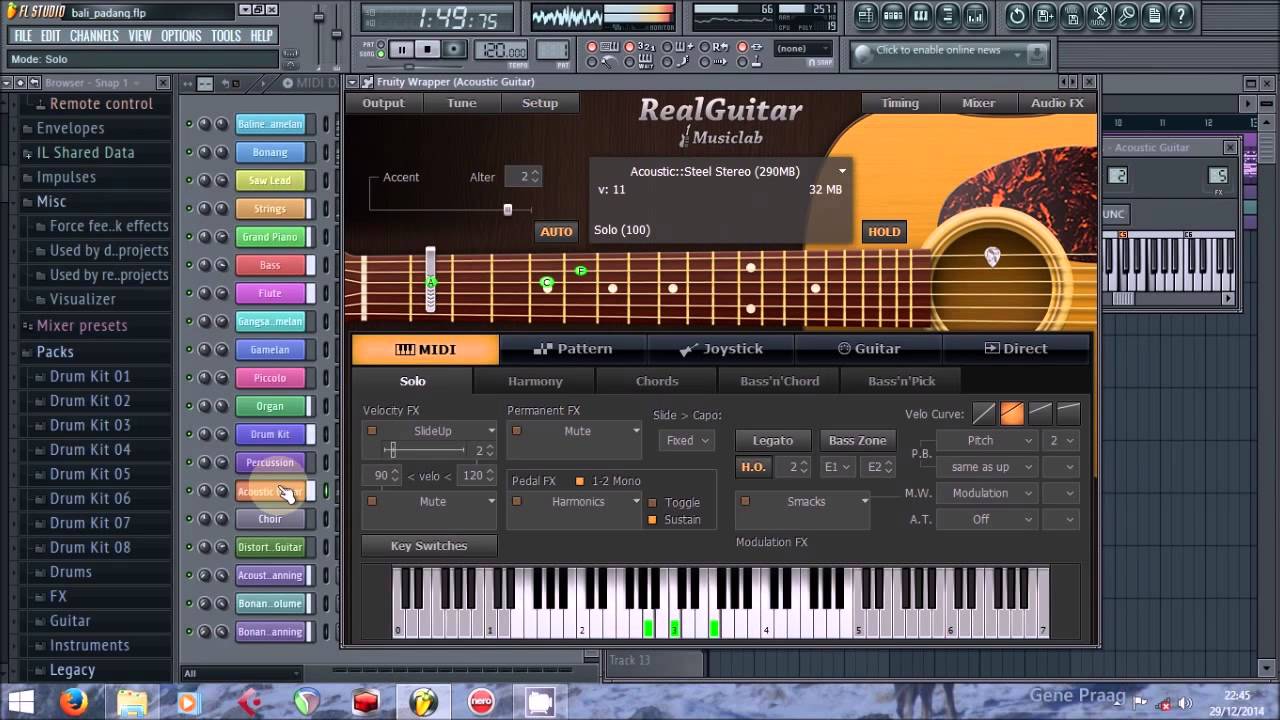Select the third velocity curve icon
The height and width of the screenshot is (720, 1280).
[x=1040, y=413]
